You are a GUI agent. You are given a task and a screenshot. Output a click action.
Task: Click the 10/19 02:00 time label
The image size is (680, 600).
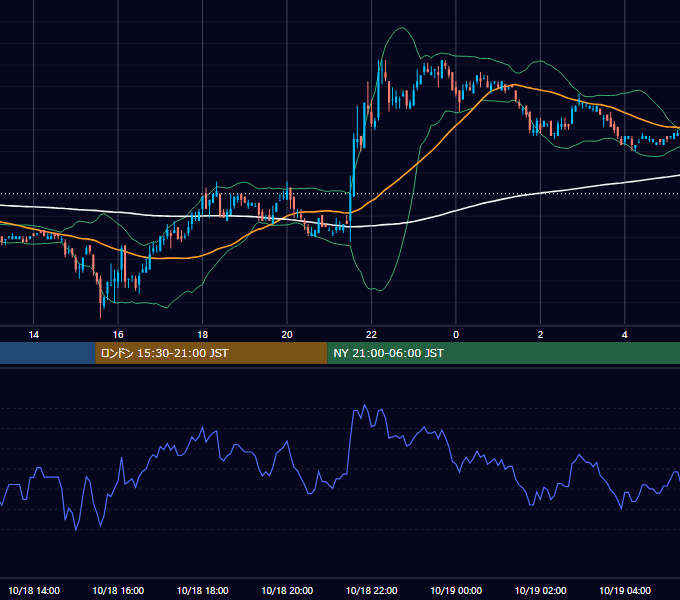[540, 590]
